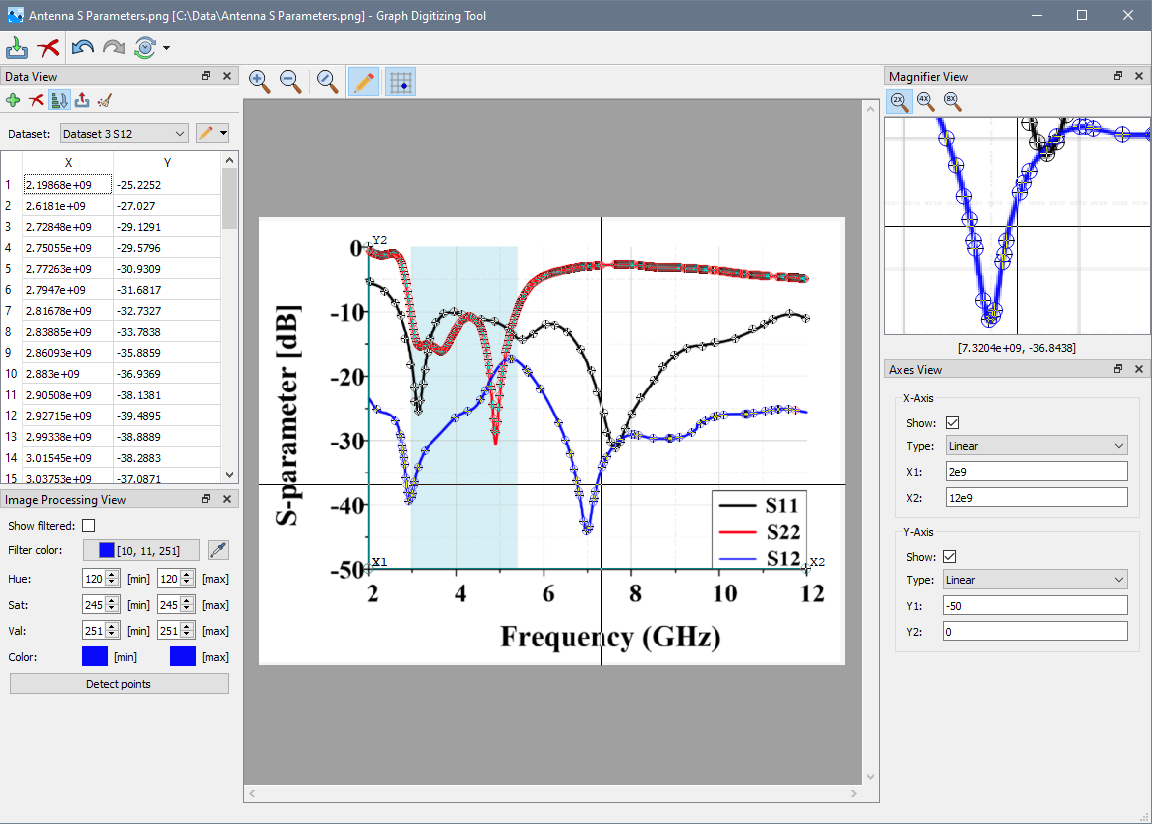Open the Y-Axis Type Linear dropdown
The image size is (1152, 824).
(1035, 580)
